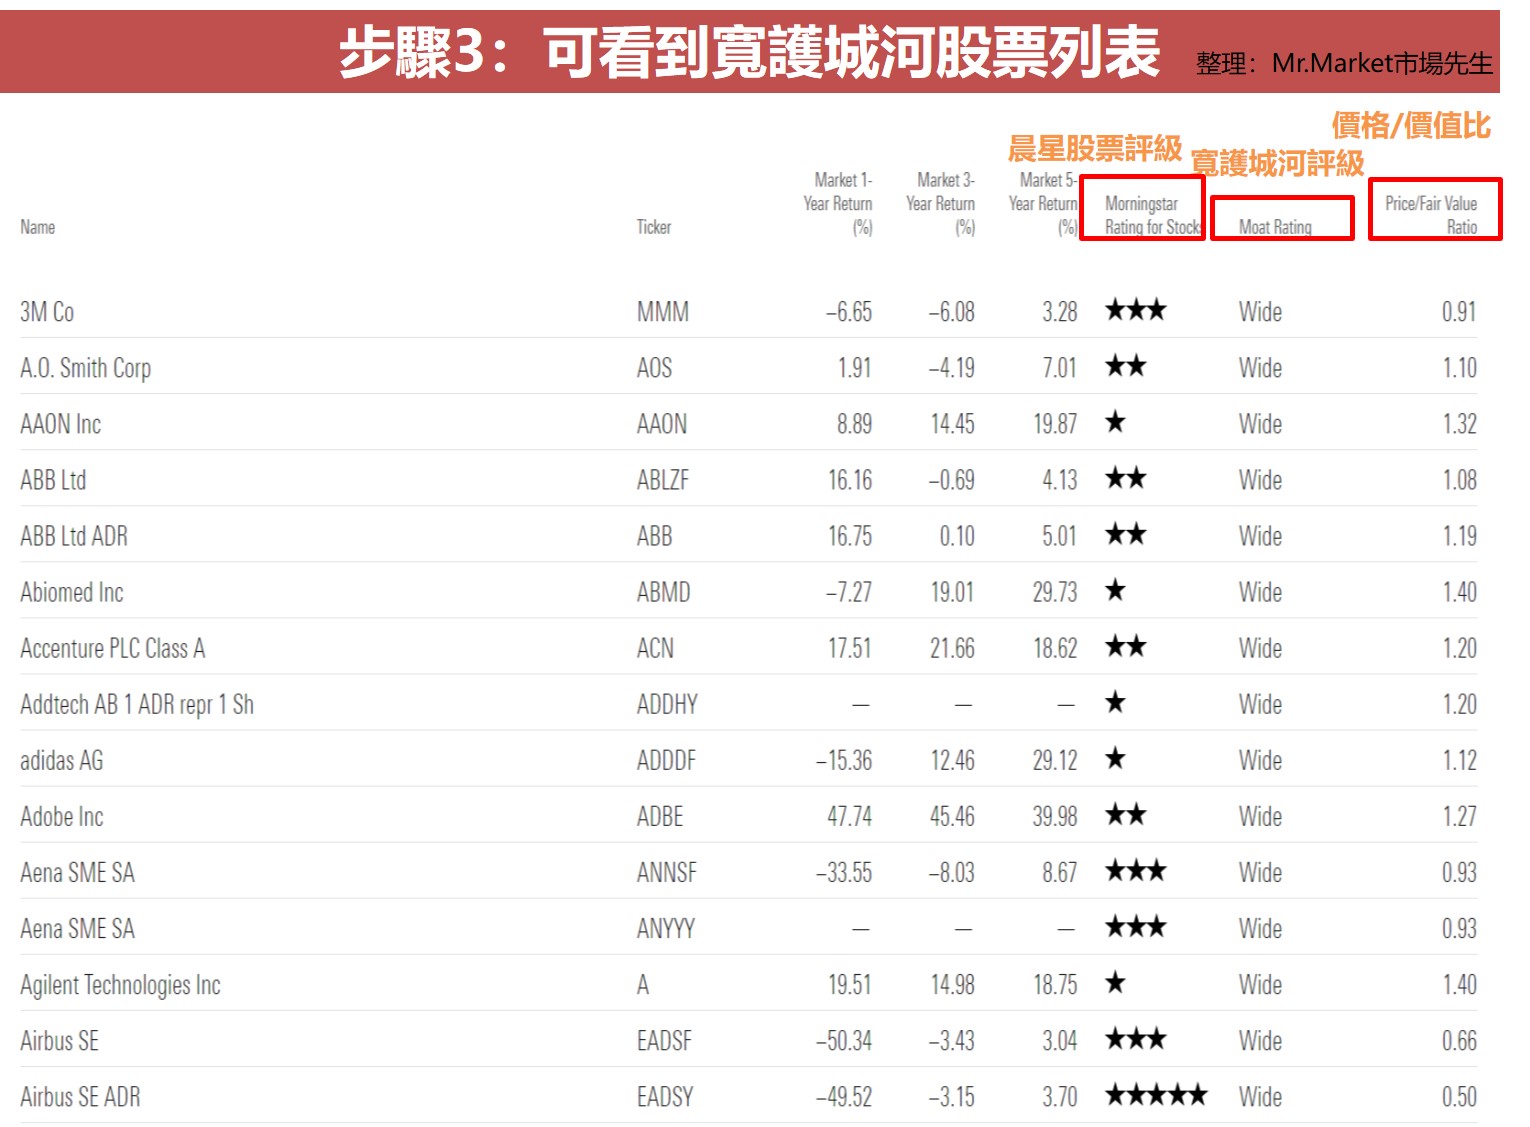Screen dimensions: 1530x1127
Task: Open A.O. Smith Corp stock page
Action: [85, 368]
